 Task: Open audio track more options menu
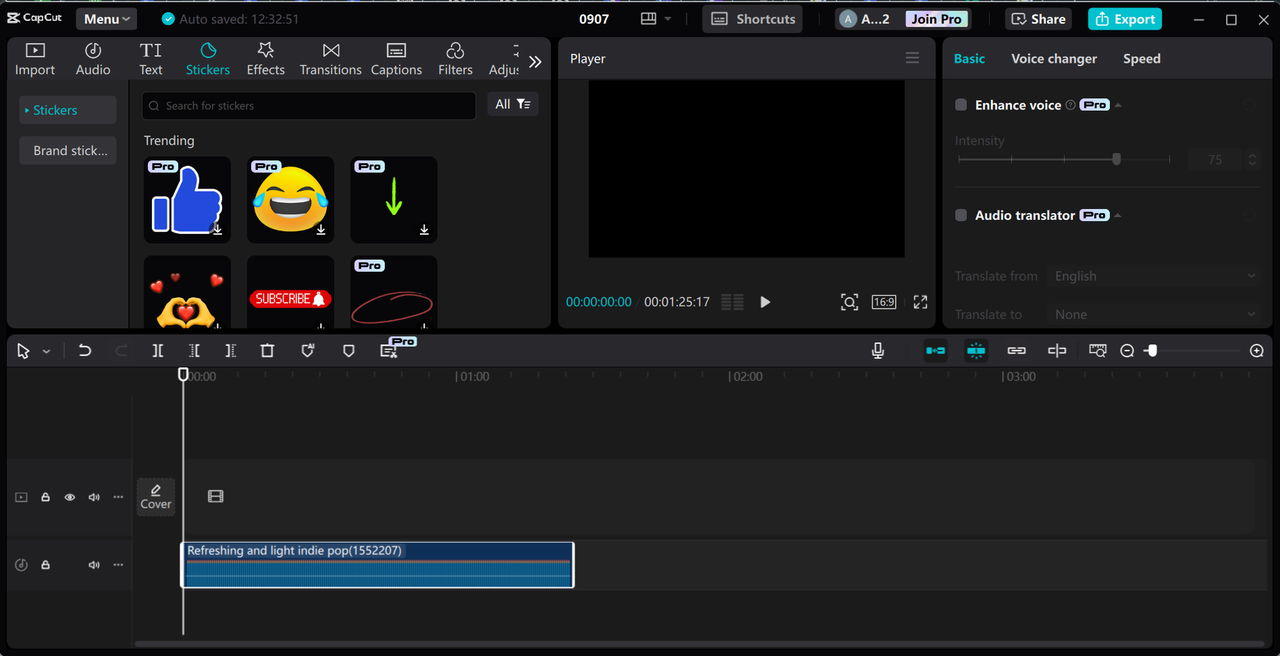(x=118, y=565)
